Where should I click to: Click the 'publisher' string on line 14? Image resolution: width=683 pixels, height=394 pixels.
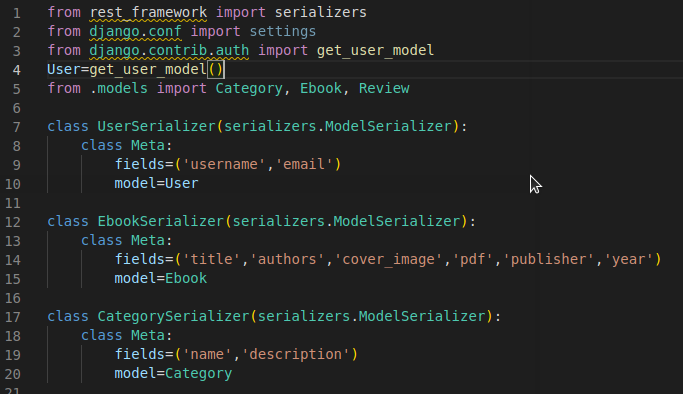[549, 259]
